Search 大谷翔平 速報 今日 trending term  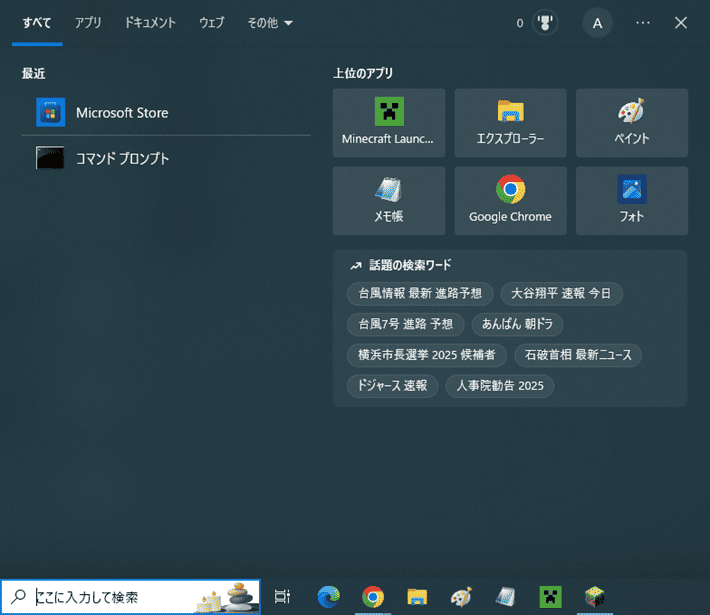pyautogui.click(x=561, y=293)
